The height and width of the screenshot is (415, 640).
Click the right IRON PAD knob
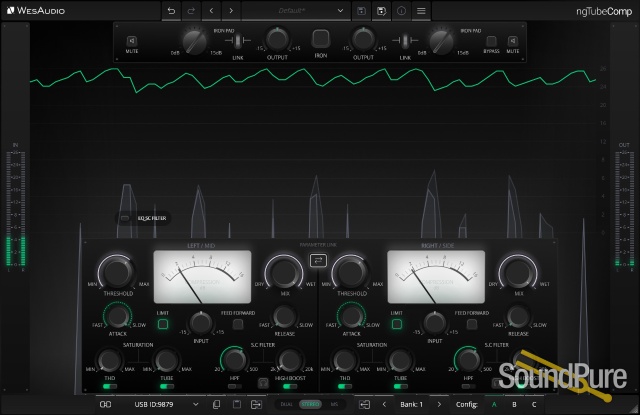coord(441,42)
